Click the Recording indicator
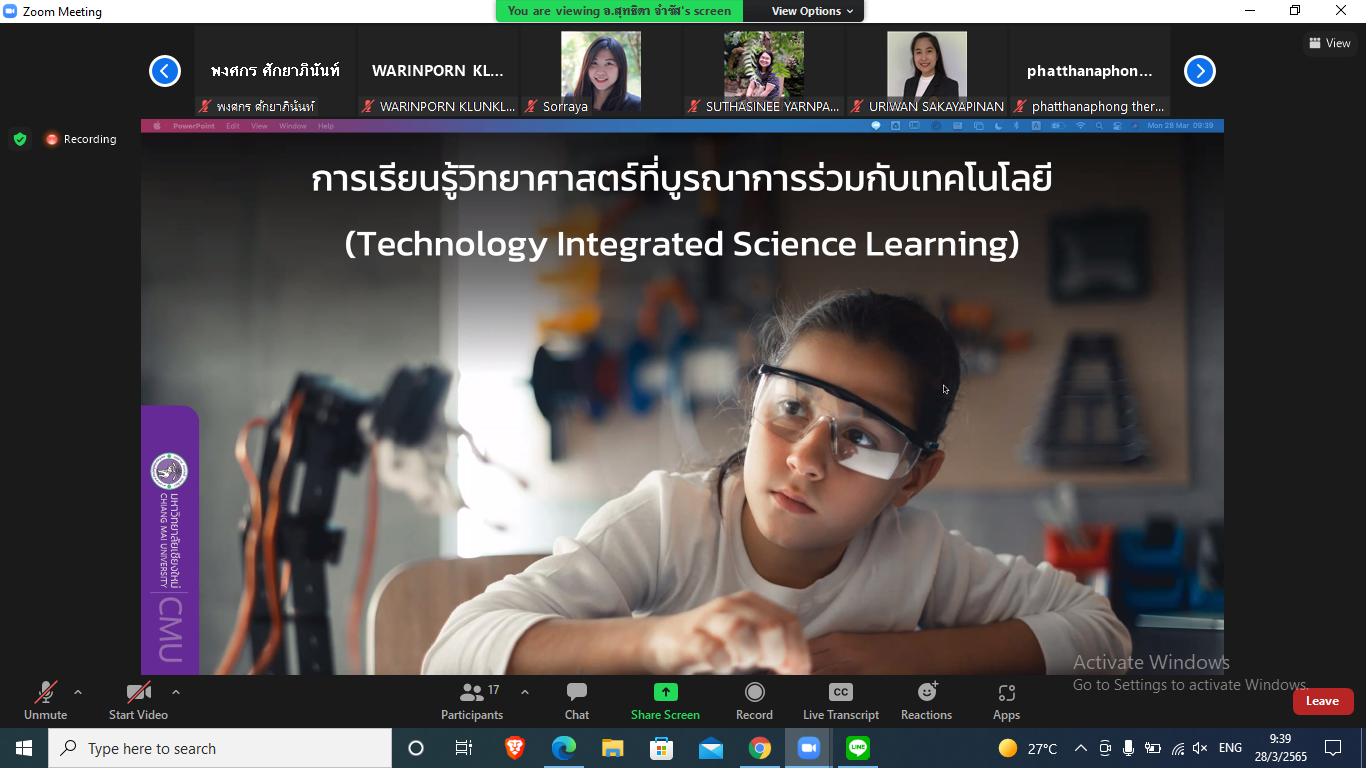 (x=81, y=139)
